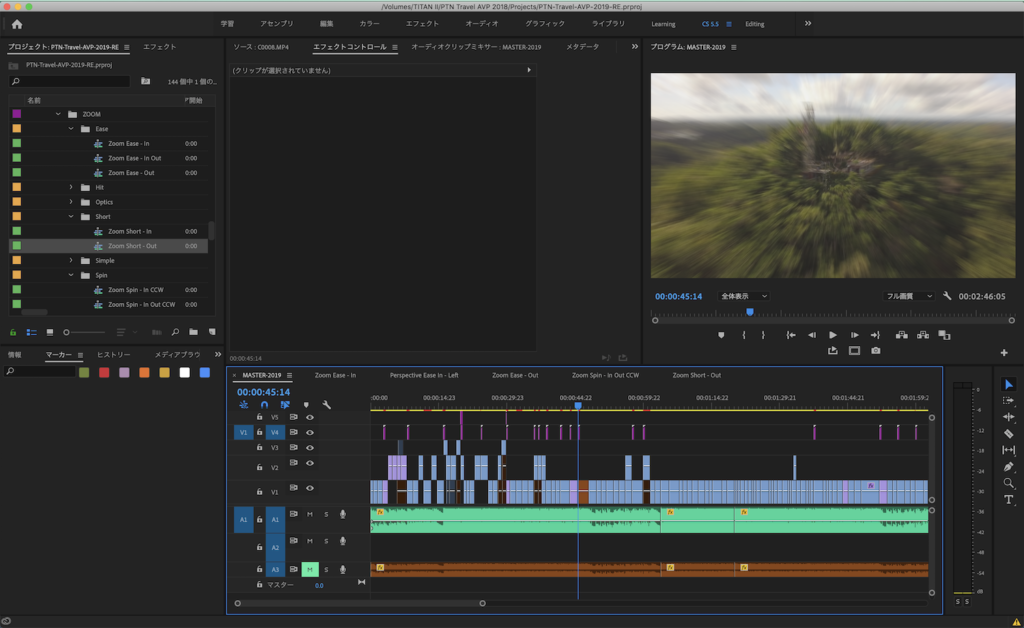Click the Export Frame camera icon
The width and height of the screenshot is (1024, 628).
pos(876,351)
